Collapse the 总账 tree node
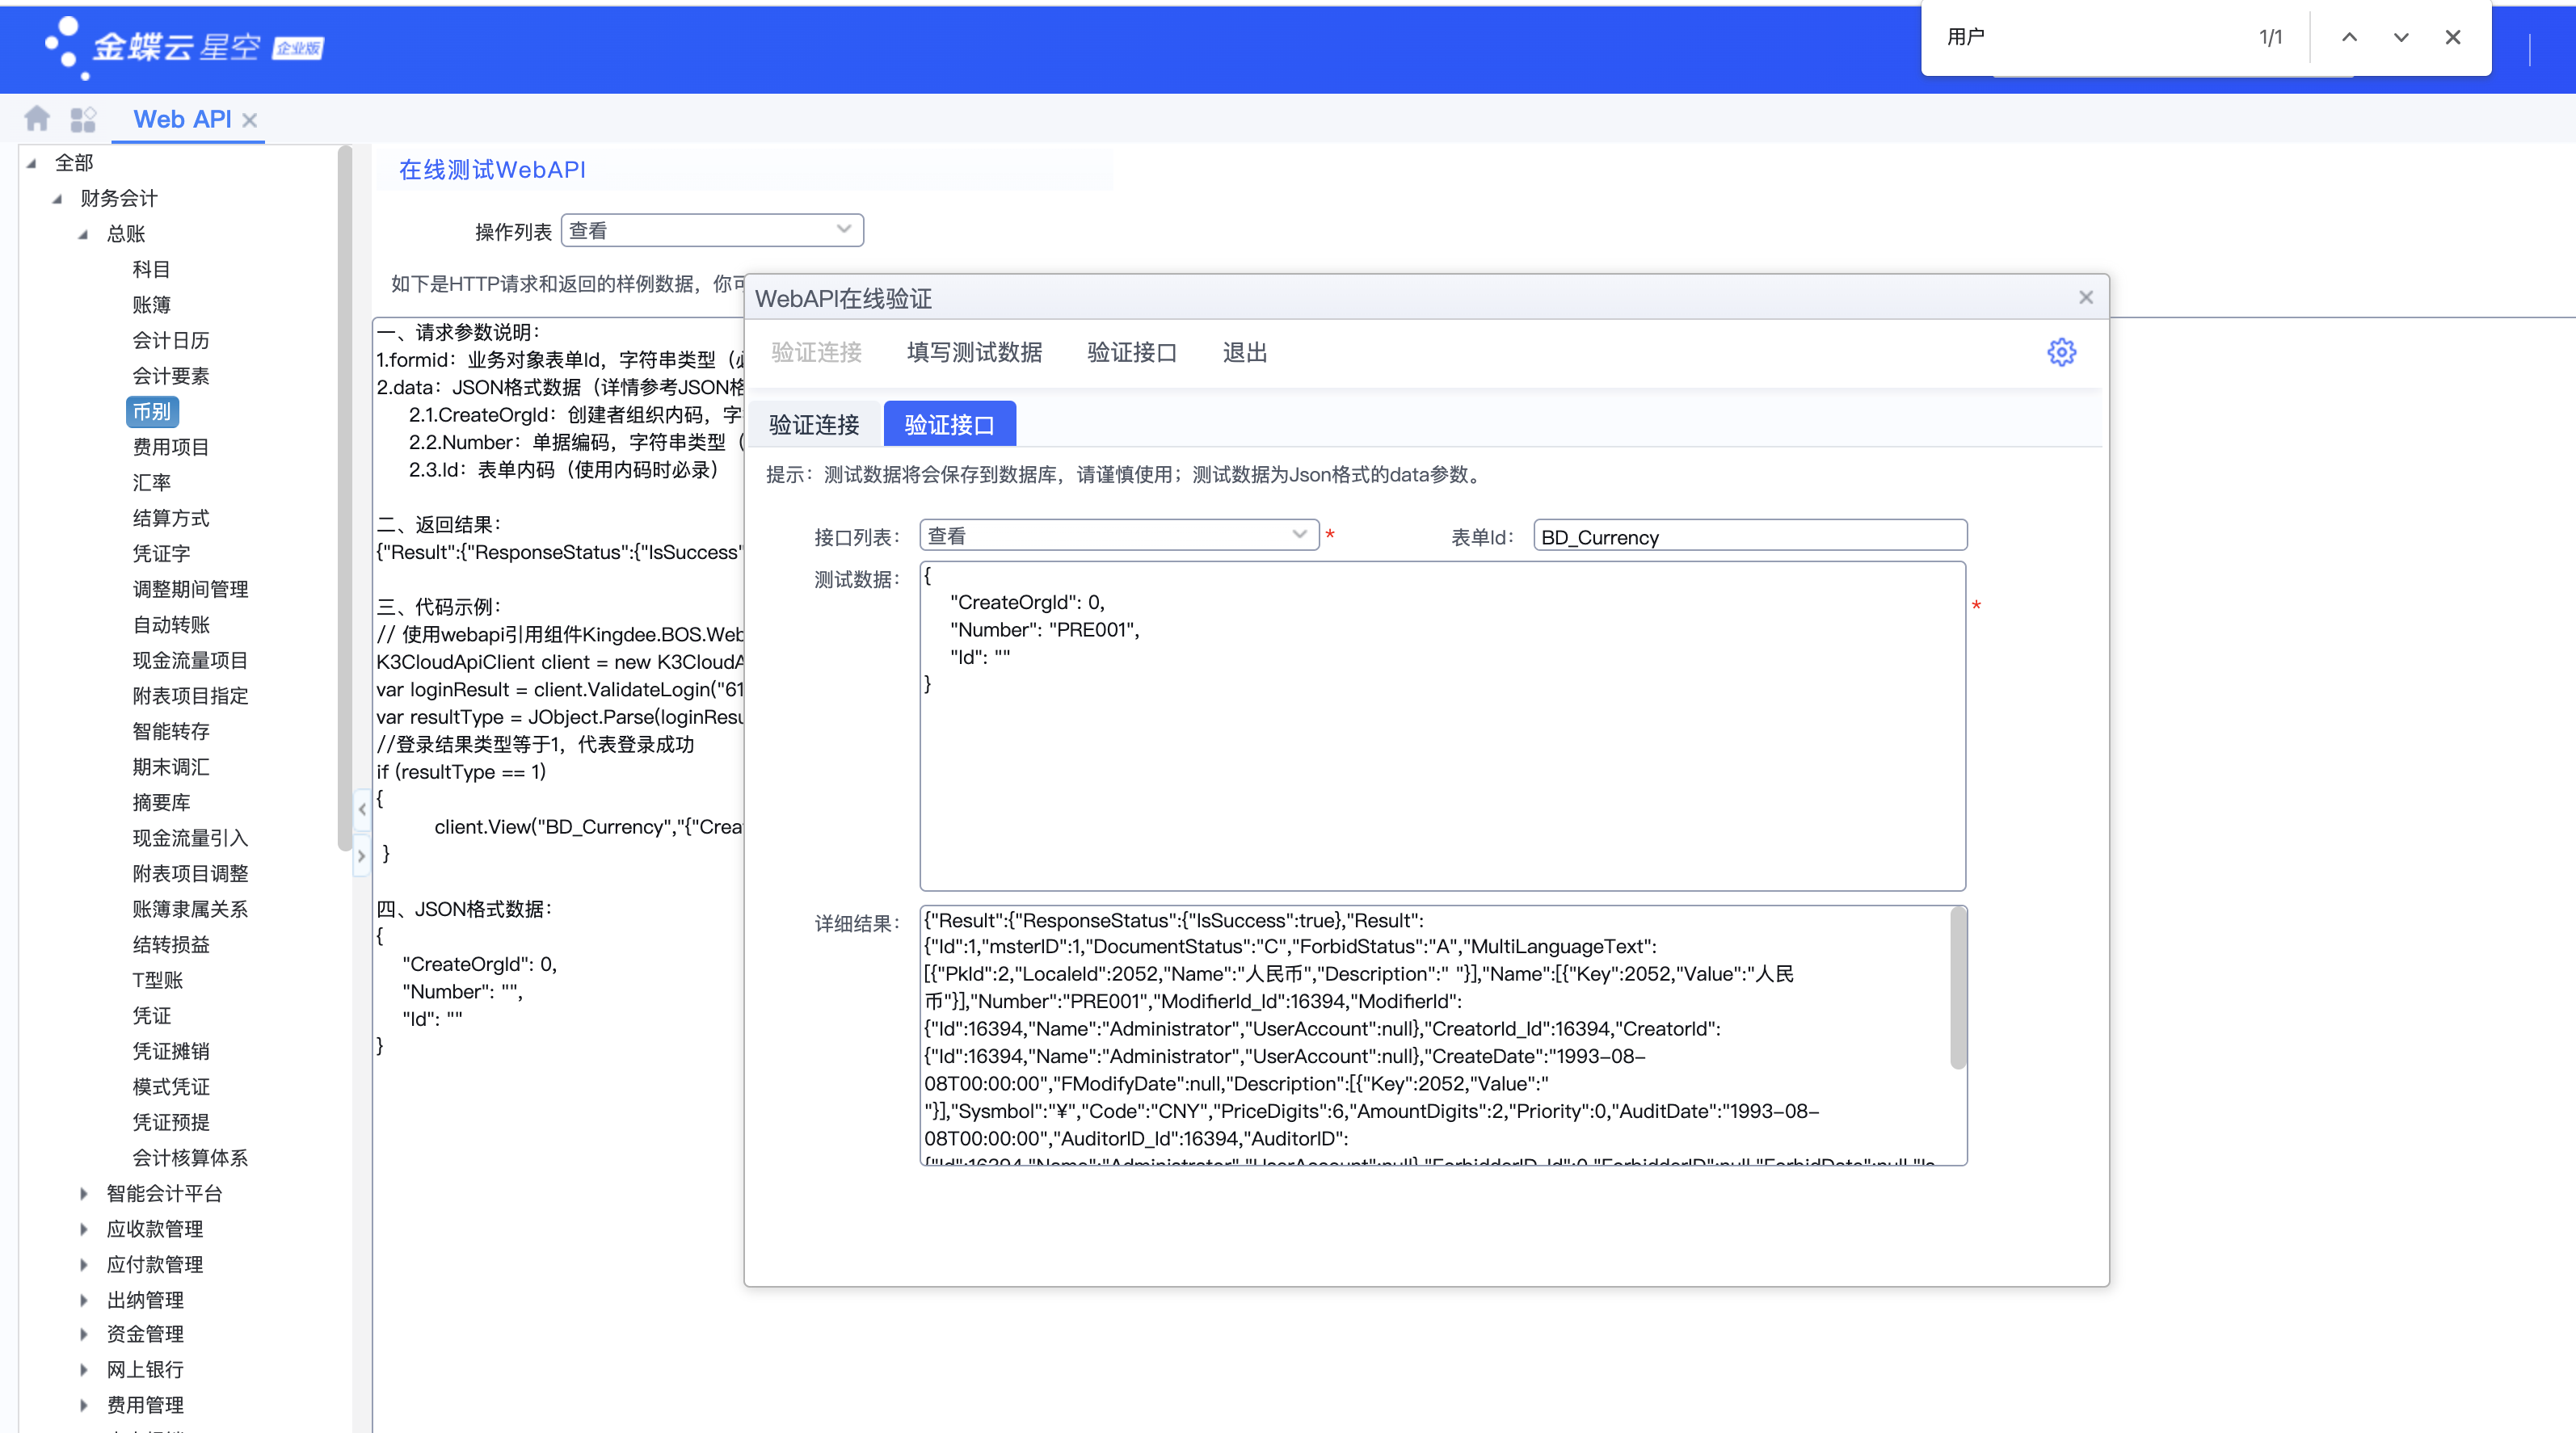2576x1433 pixels. click(84, 234)
